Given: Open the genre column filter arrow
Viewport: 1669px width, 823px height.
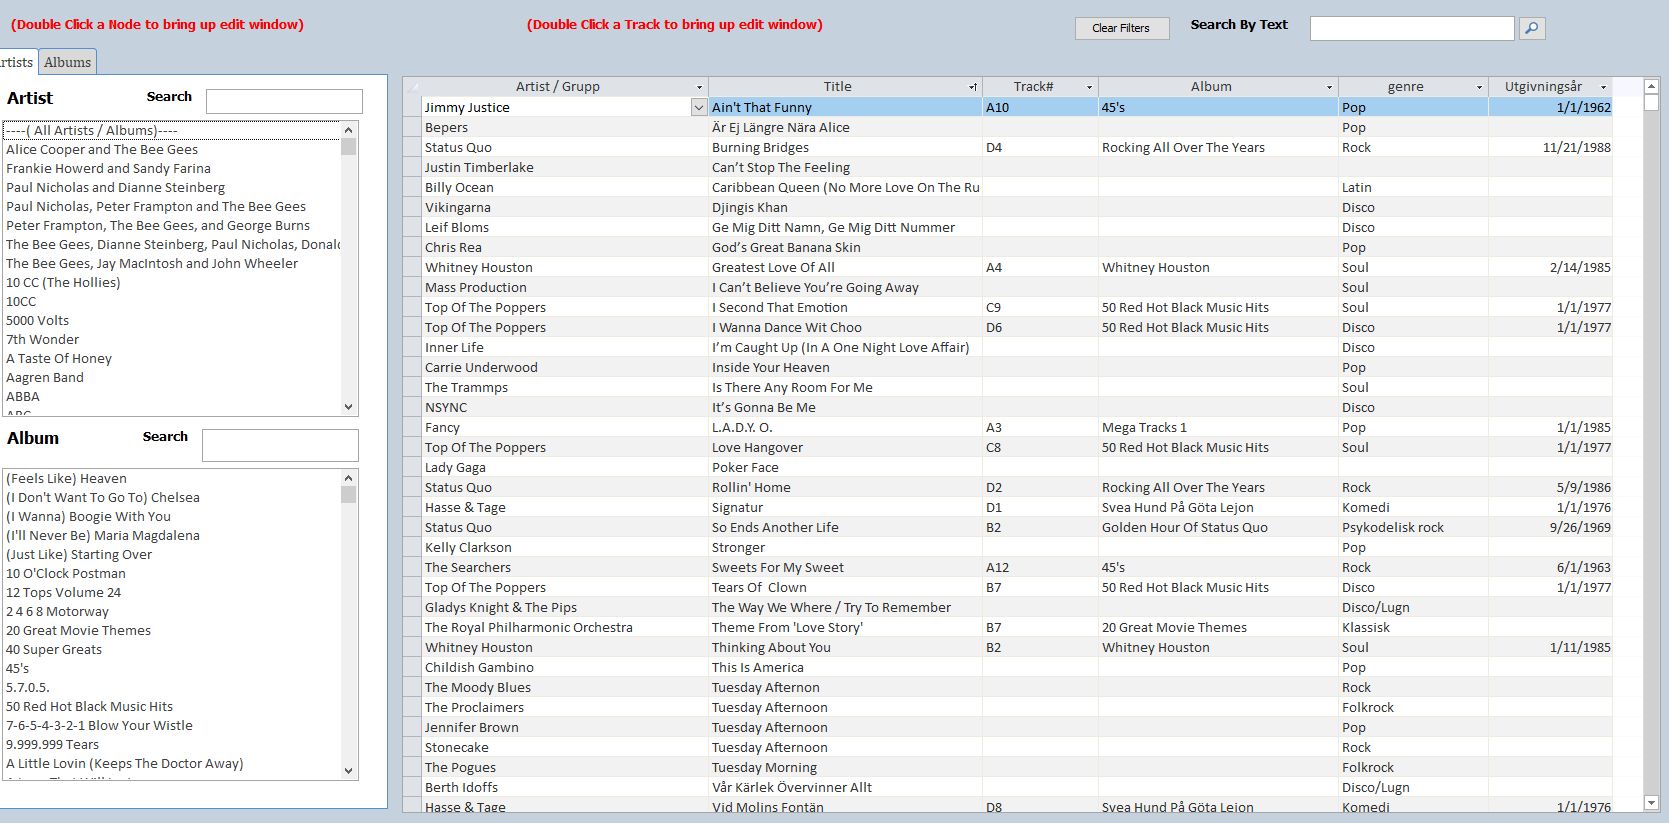Looking at the screenshot, I should pyautogui.click(x=1479, y=87).
